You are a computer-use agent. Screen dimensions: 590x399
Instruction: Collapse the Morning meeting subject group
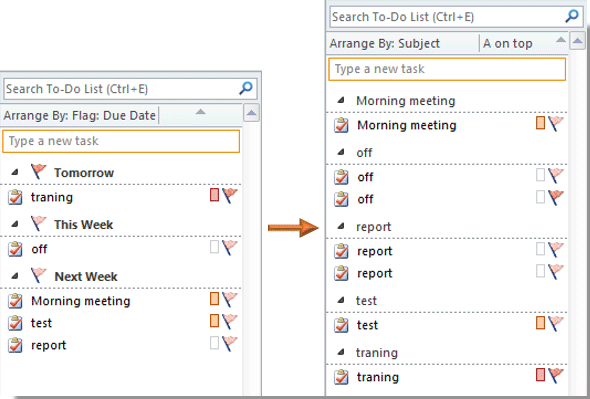(341, 100)
